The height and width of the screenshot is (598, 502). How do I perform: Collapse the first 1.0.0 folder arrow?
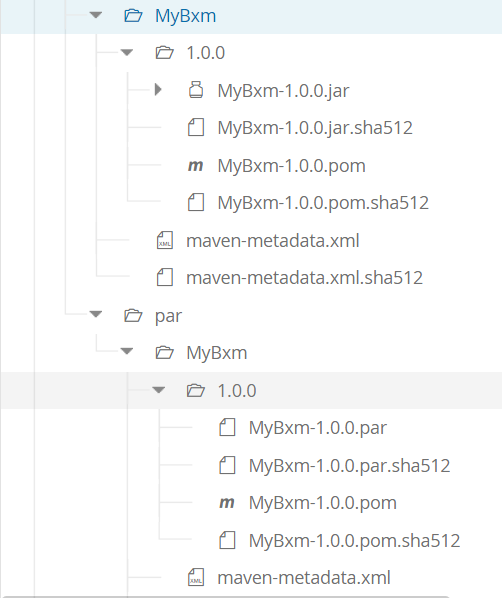127,52
